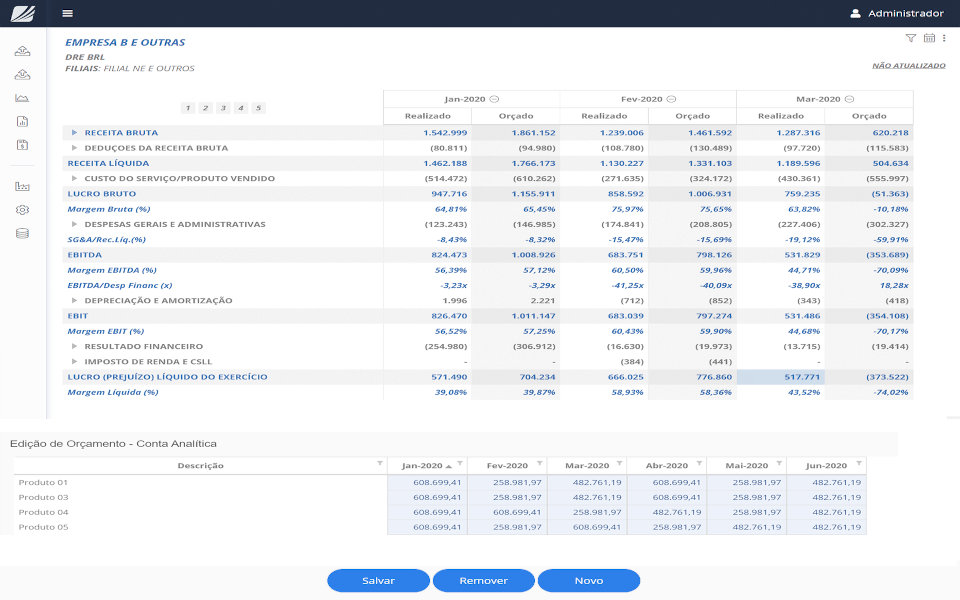Image resolution: width=960 pixels, height=600 pixels.
Task: Click the Salvar button
Action: pos(378,580)
